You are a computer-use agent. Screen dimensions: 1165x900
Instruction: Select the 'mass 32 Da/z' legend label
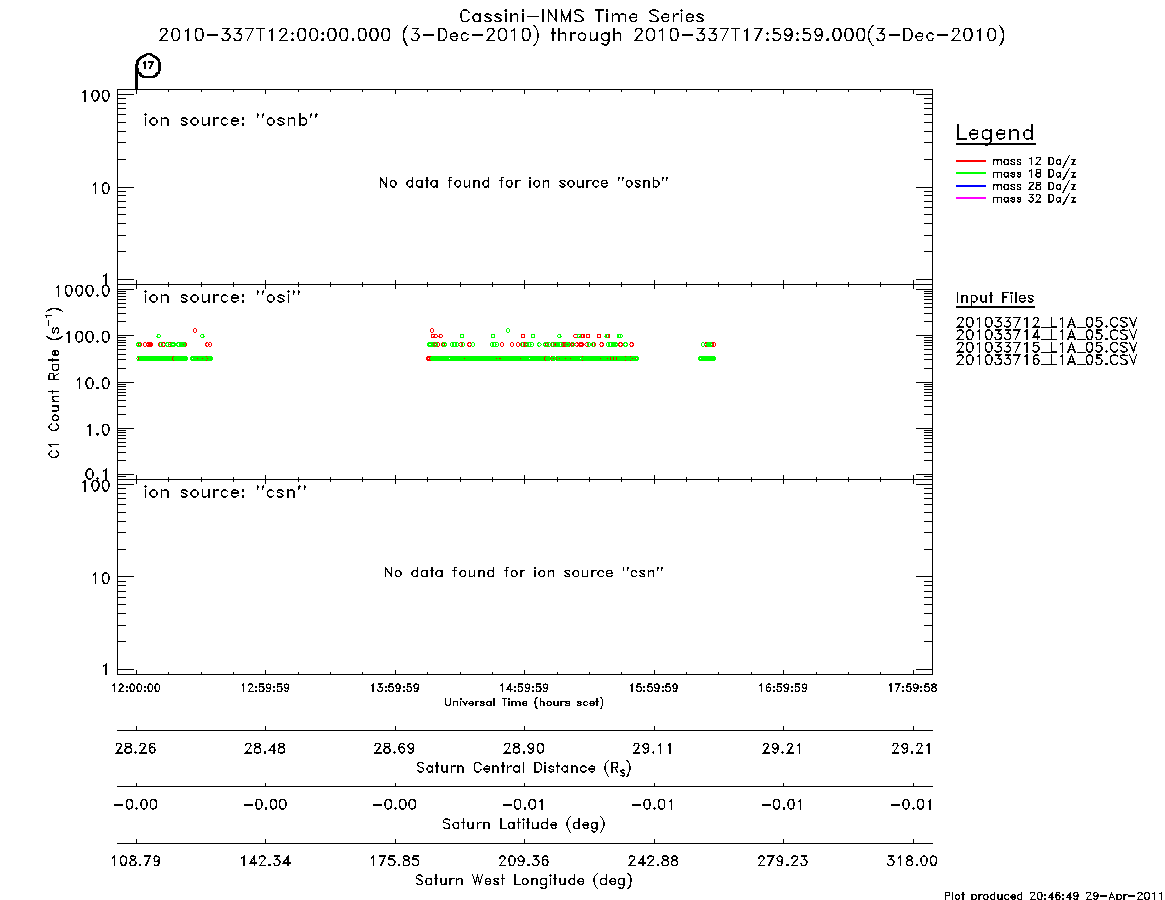(x=1034, y=199)
